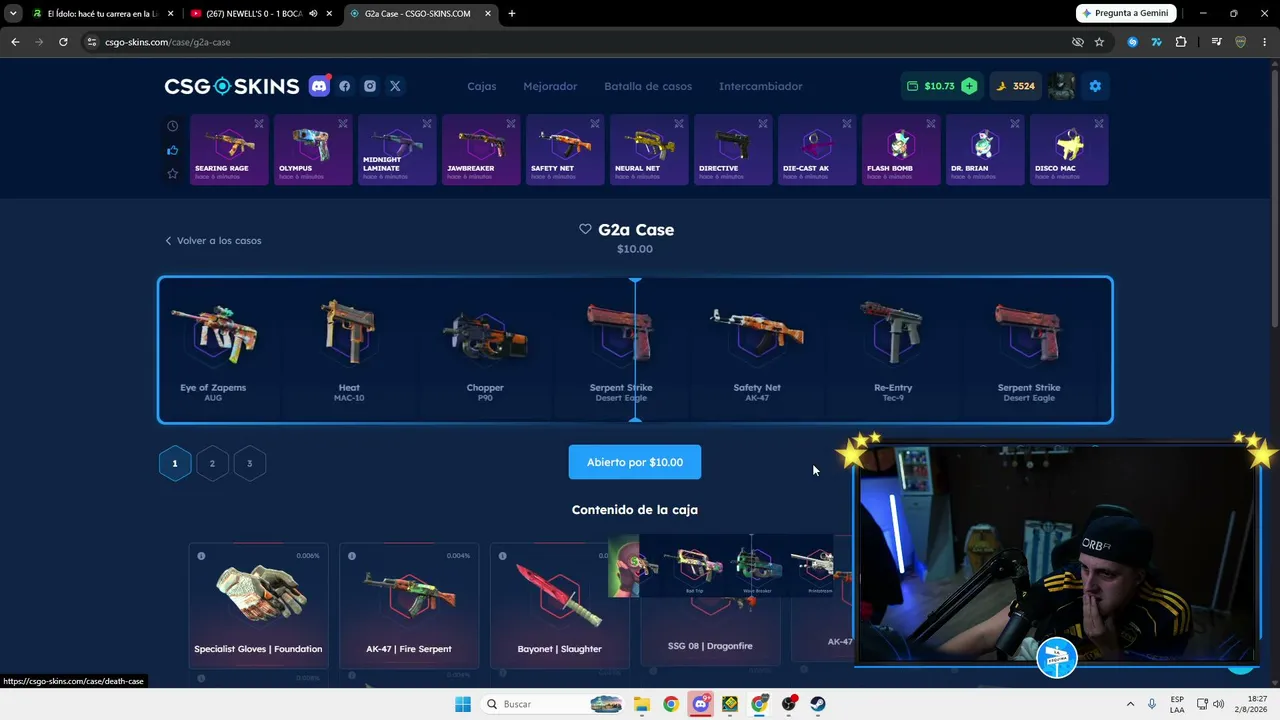This screenshot has width=1280, height=720.
Task: Click the Contenido de la caja heading
Action: [635, 510]
